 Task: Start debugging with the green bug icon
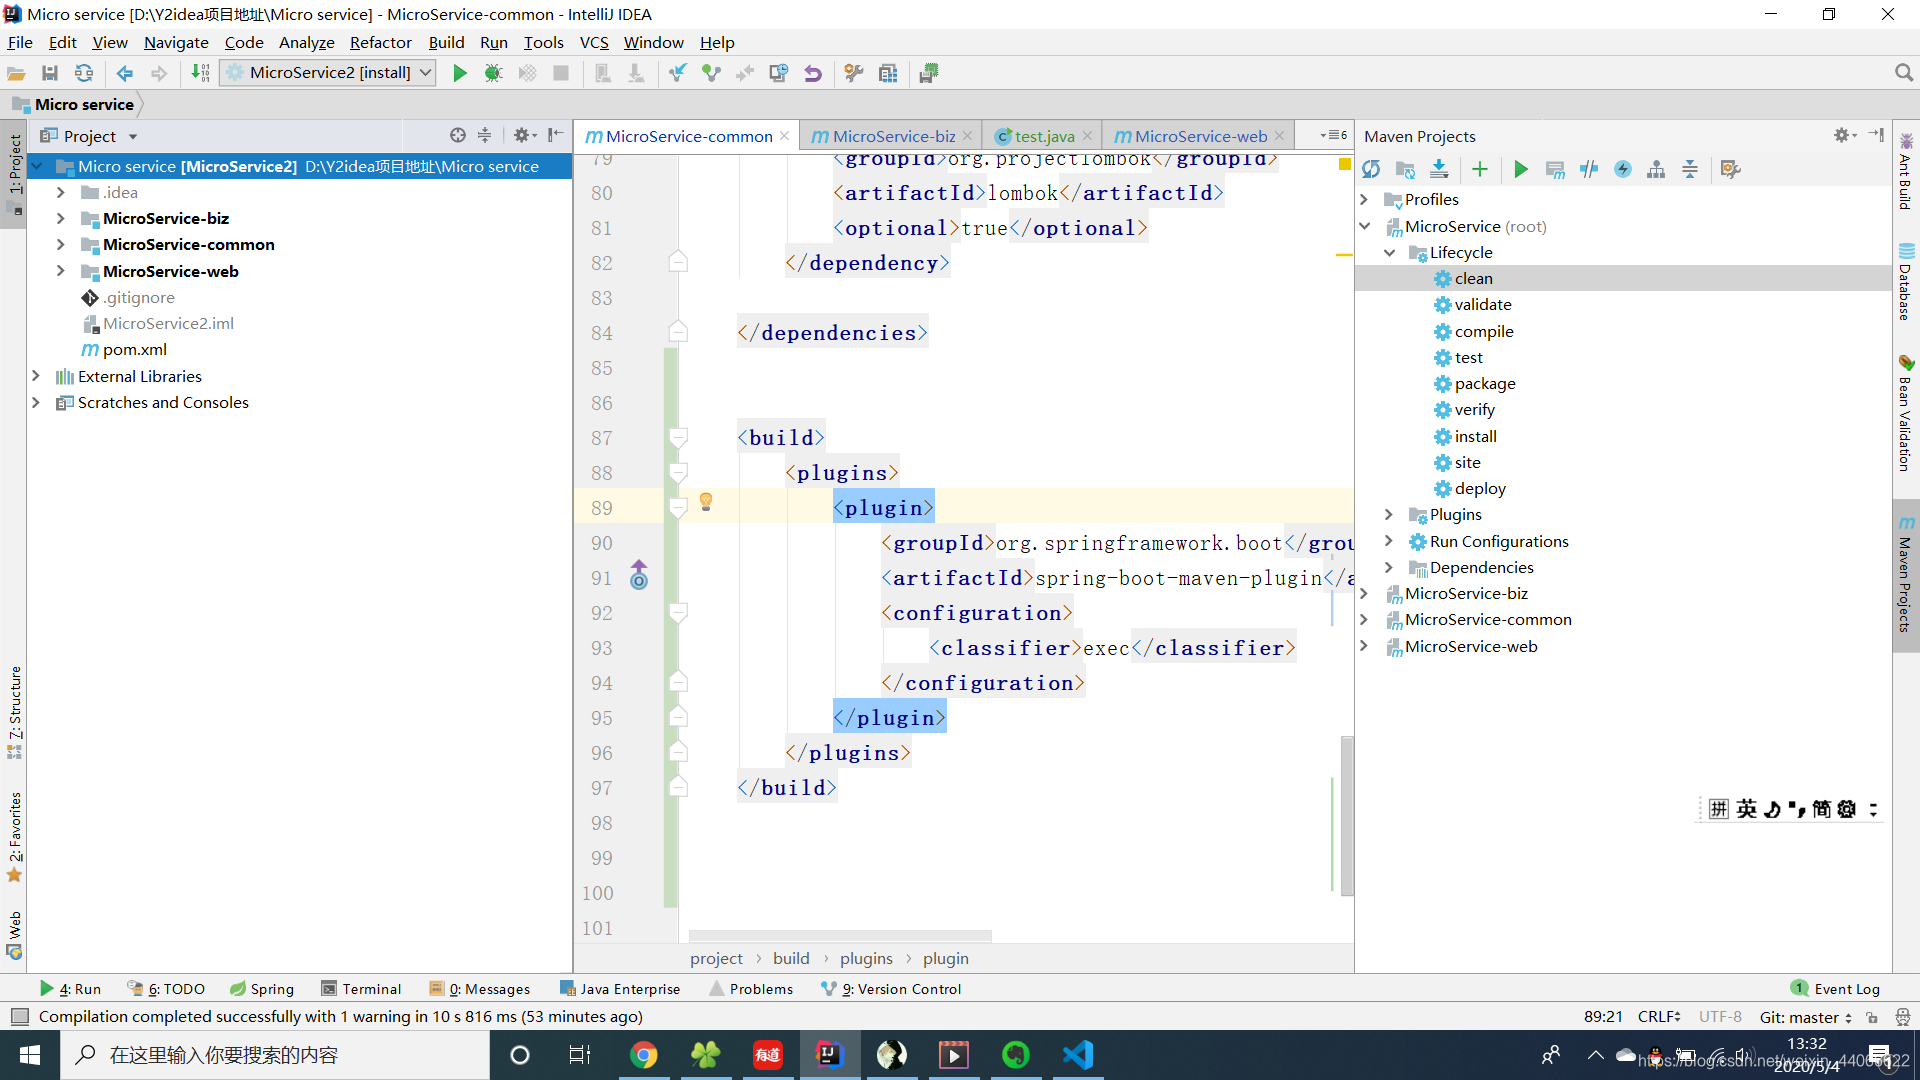pyautogui.click(x=493, y=73)
